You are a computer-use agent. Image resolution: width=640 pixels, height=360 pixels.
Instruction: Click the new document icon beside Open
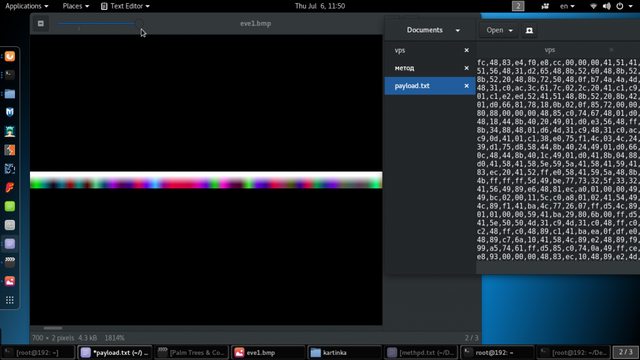529,31
